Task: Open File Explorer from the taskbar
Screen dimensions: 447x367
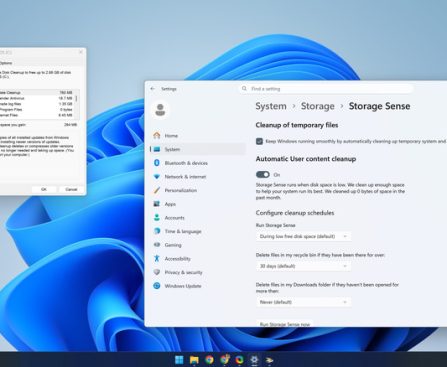Action: (x=194, y=360)
